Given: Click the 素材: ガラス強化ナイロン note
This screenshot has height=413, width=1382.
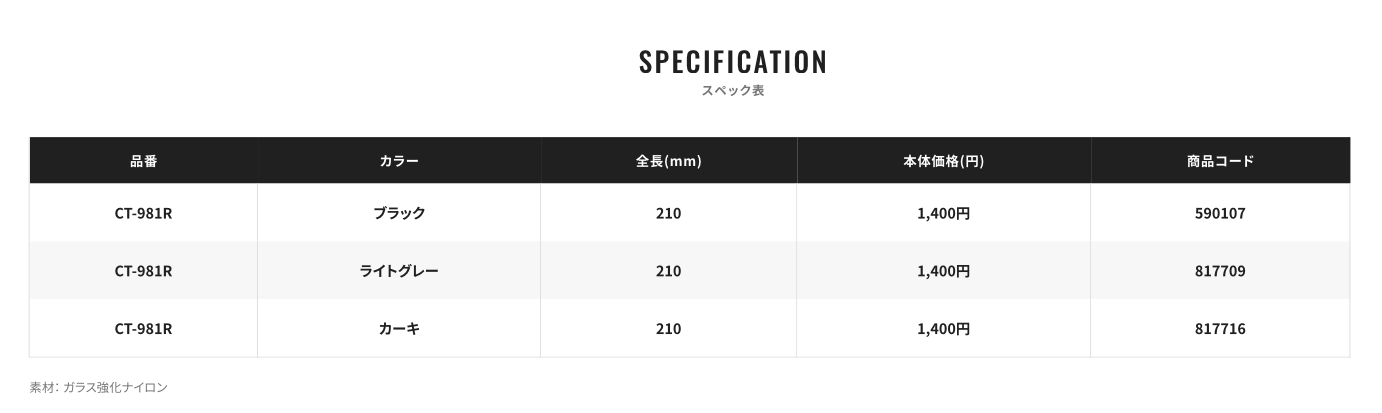Looking at the screenshot, I should click(99, 387).
